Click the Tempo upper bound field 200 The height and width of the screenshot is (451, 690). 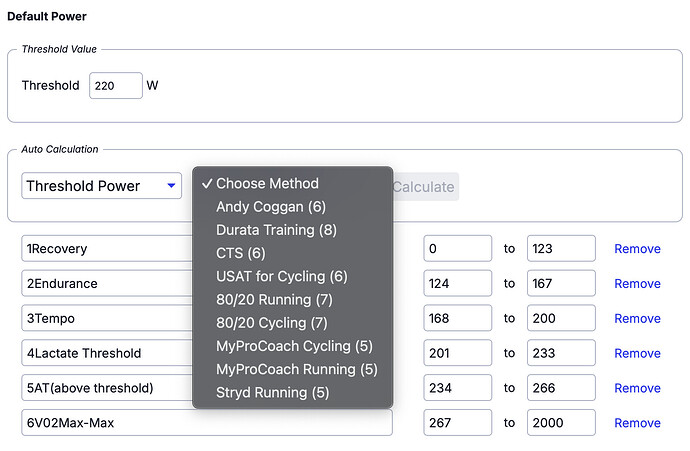pyautogui.click(x=562, y=318)
